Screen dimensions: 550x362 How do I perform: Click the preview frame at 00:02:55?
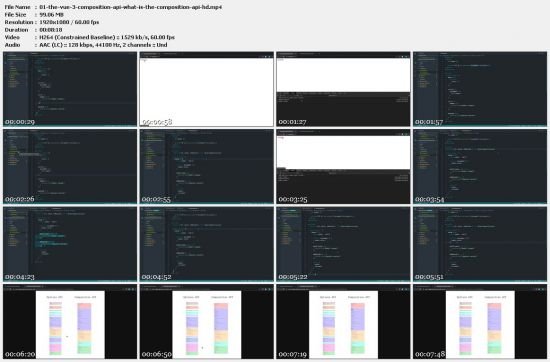(207, 167)
